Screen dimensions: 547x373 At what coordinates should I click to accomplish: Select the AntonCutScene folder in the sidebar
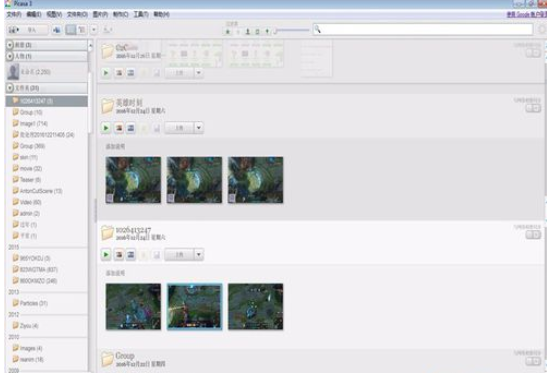(x=37, y=191)
